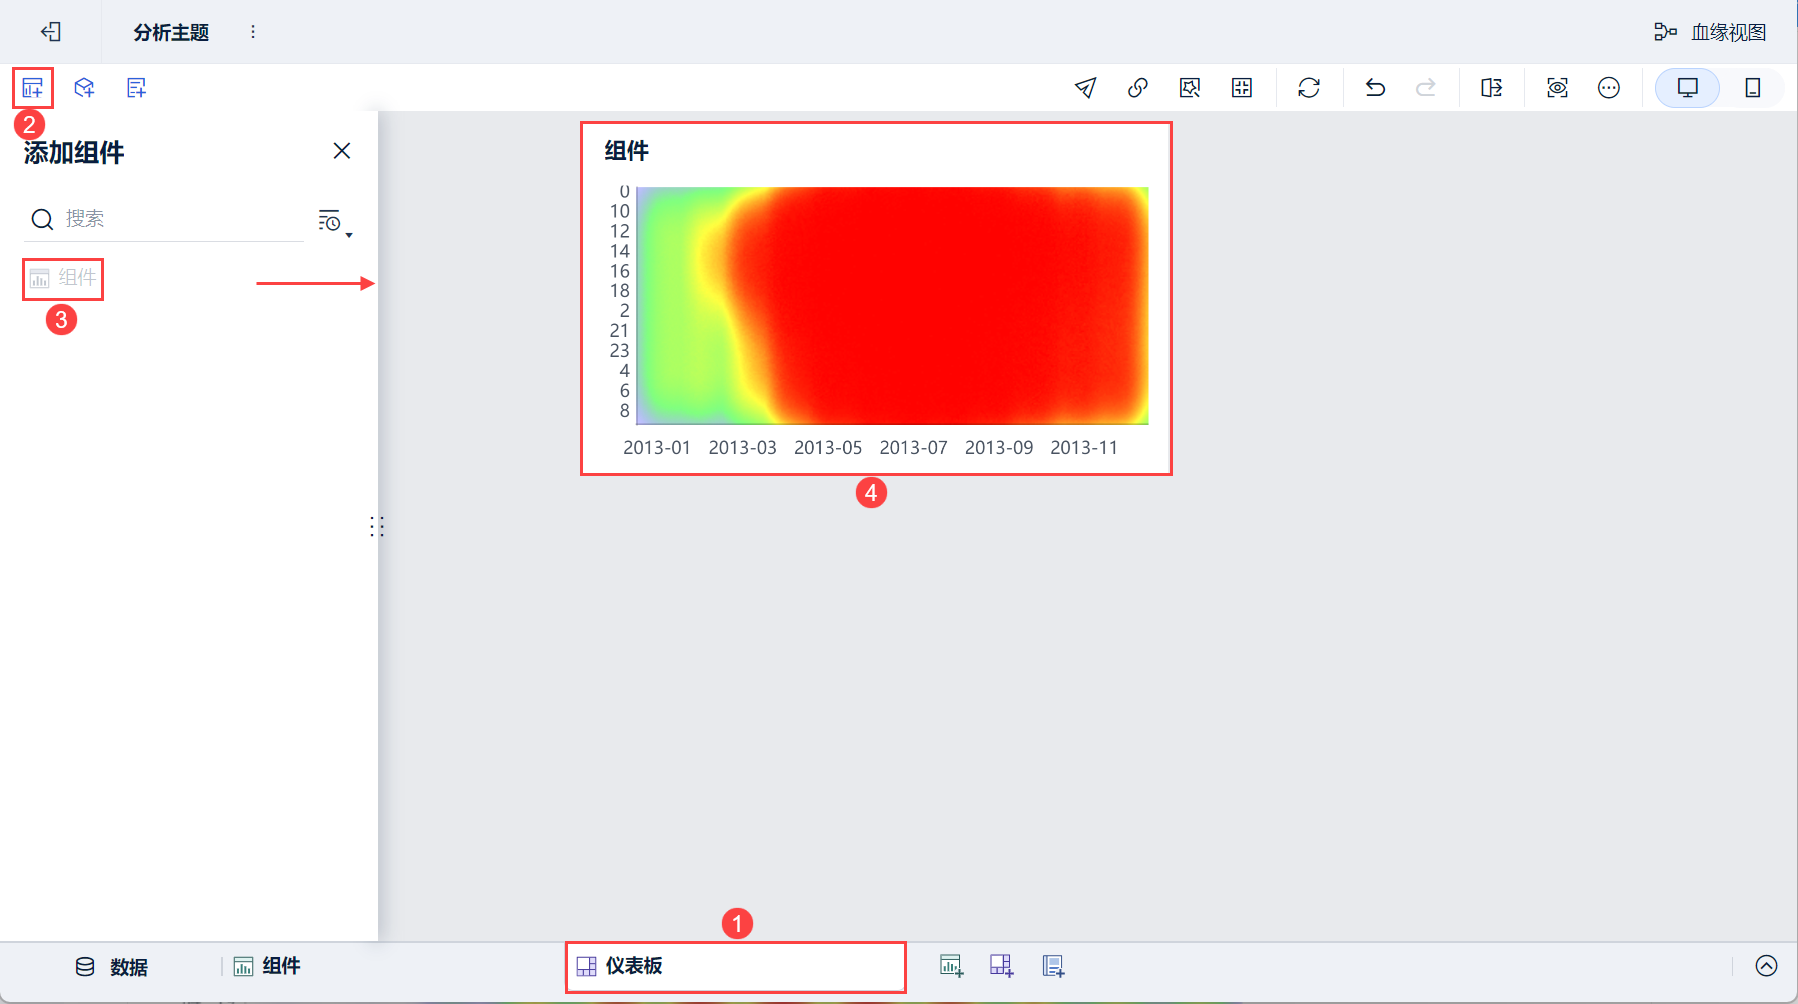
Task: Click the add component toolbar icon
Action: tap(33, 88)
